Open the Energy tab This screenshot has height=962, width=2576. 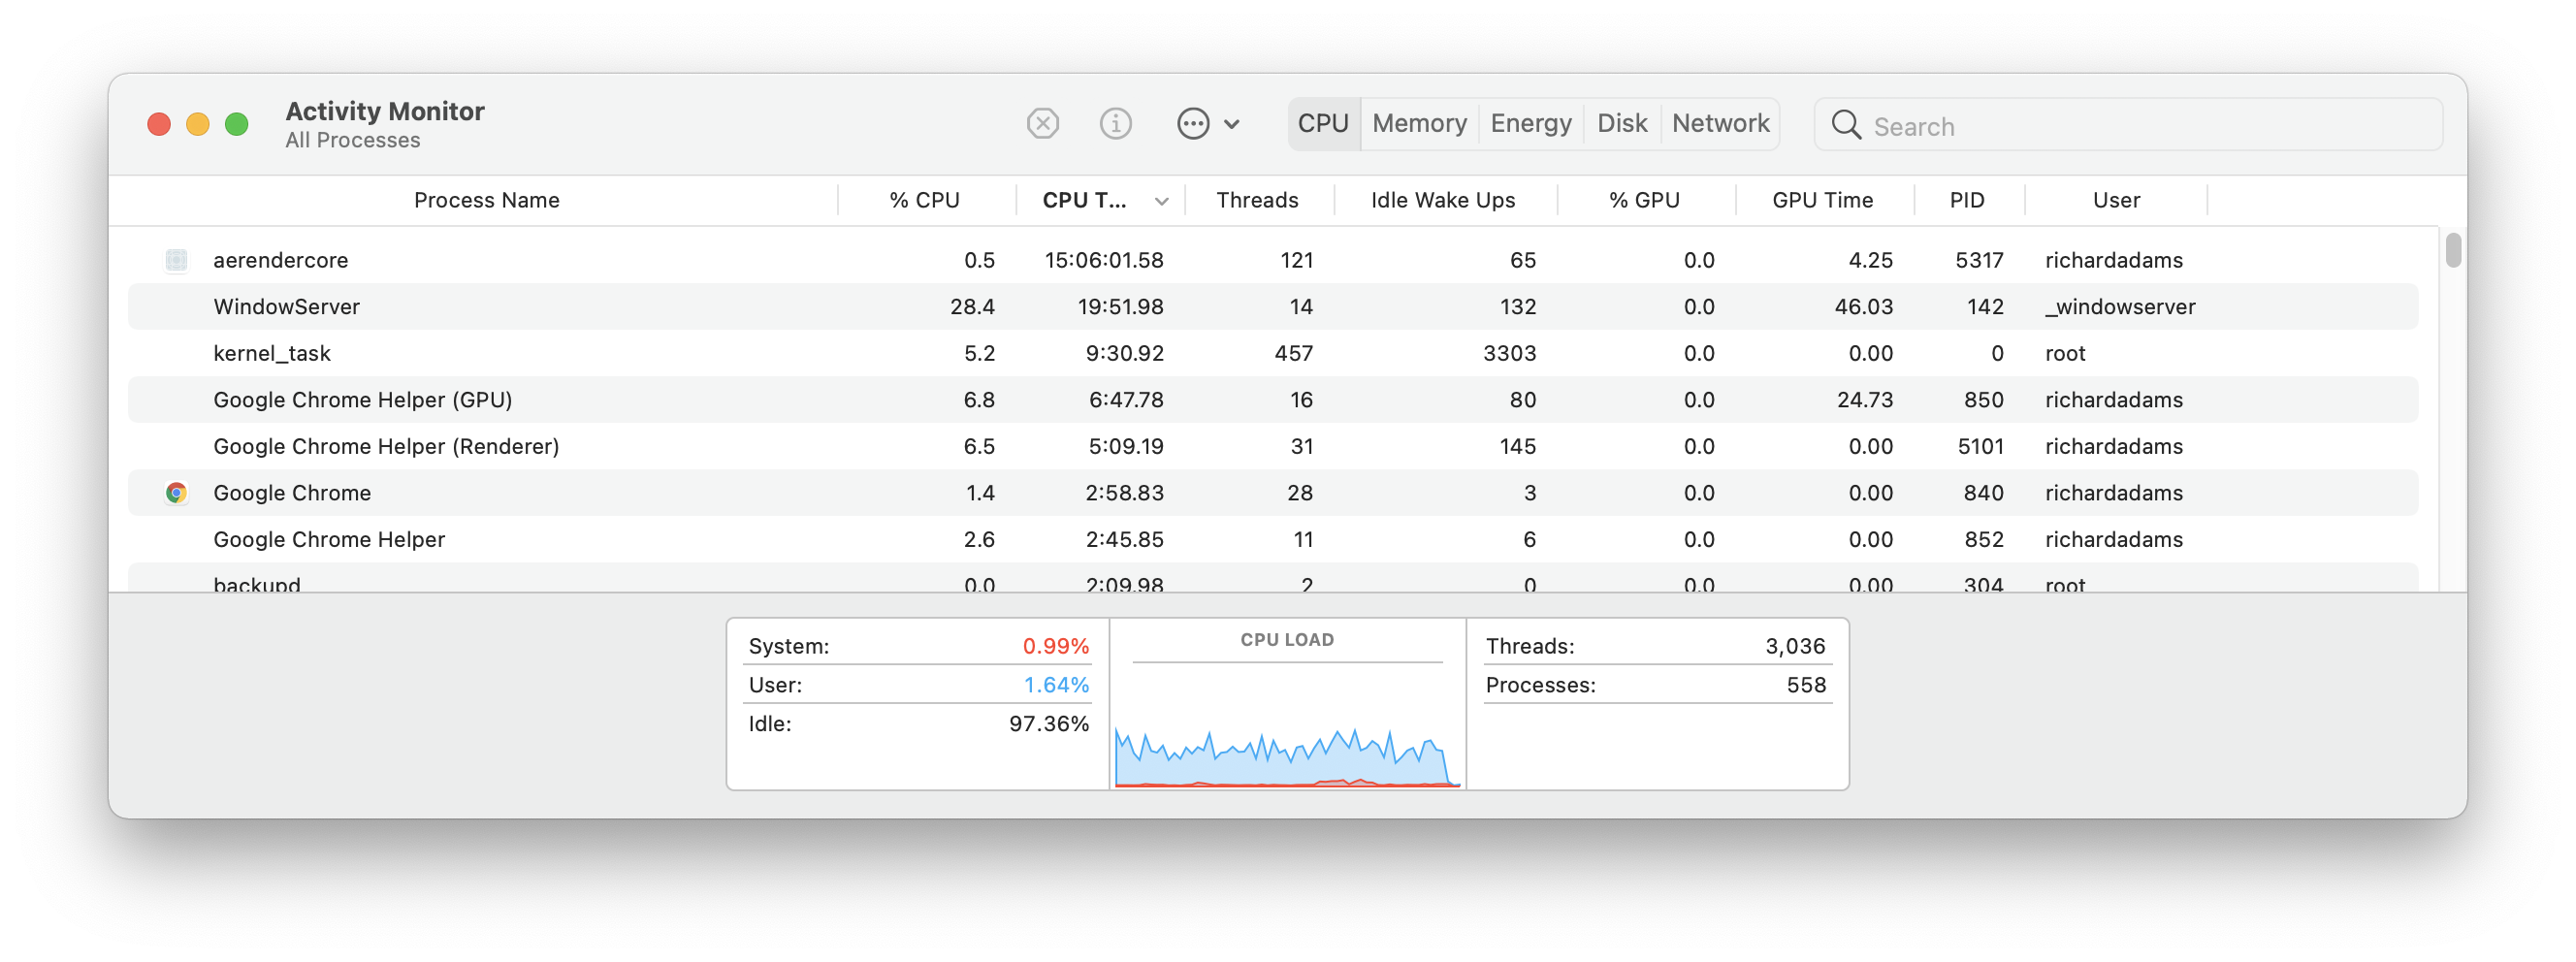tap(1530, 123)
